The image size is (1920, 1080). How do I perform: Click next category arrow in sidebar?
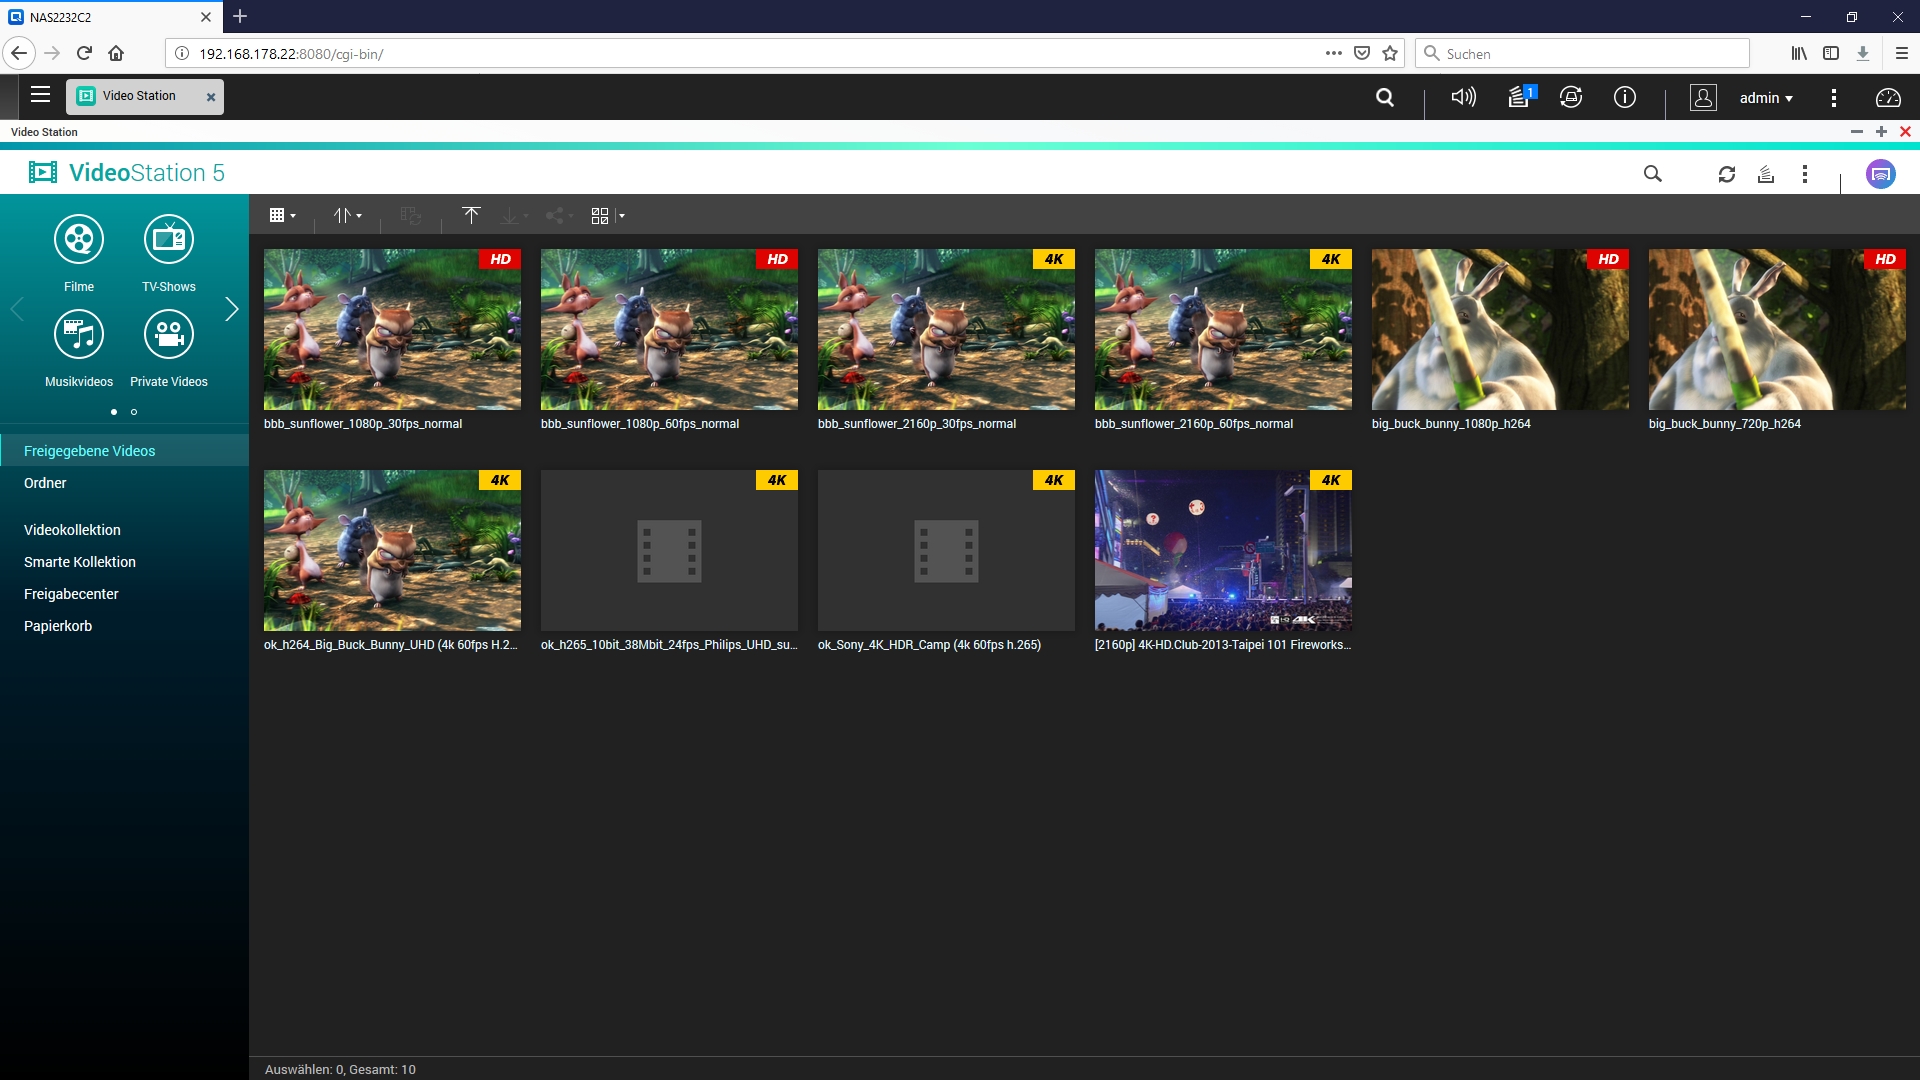pyautogui.click(x=232, y=309)
